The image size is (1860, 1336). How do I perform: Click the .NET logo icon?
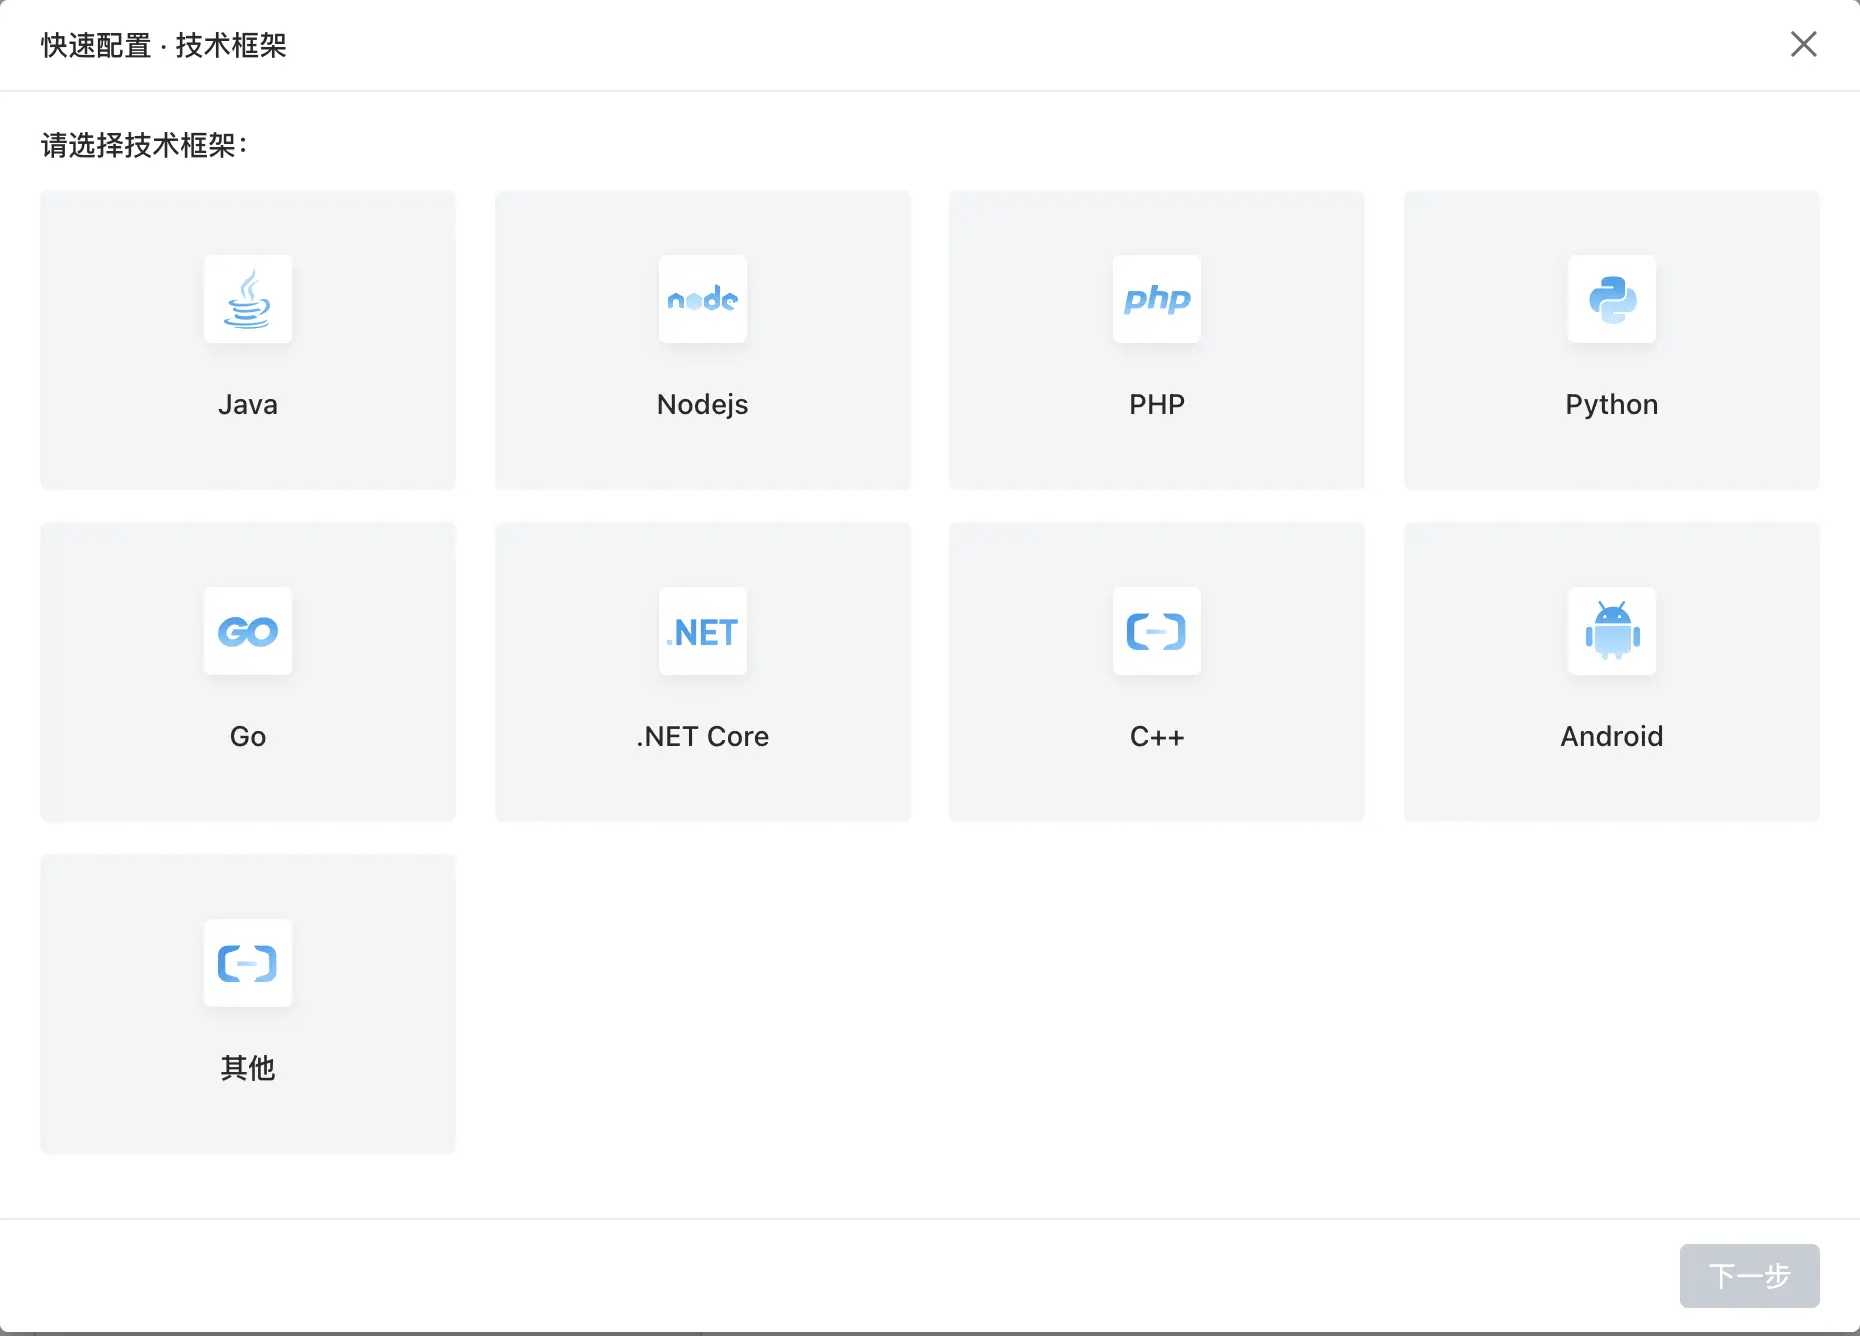tap(703, 631)
